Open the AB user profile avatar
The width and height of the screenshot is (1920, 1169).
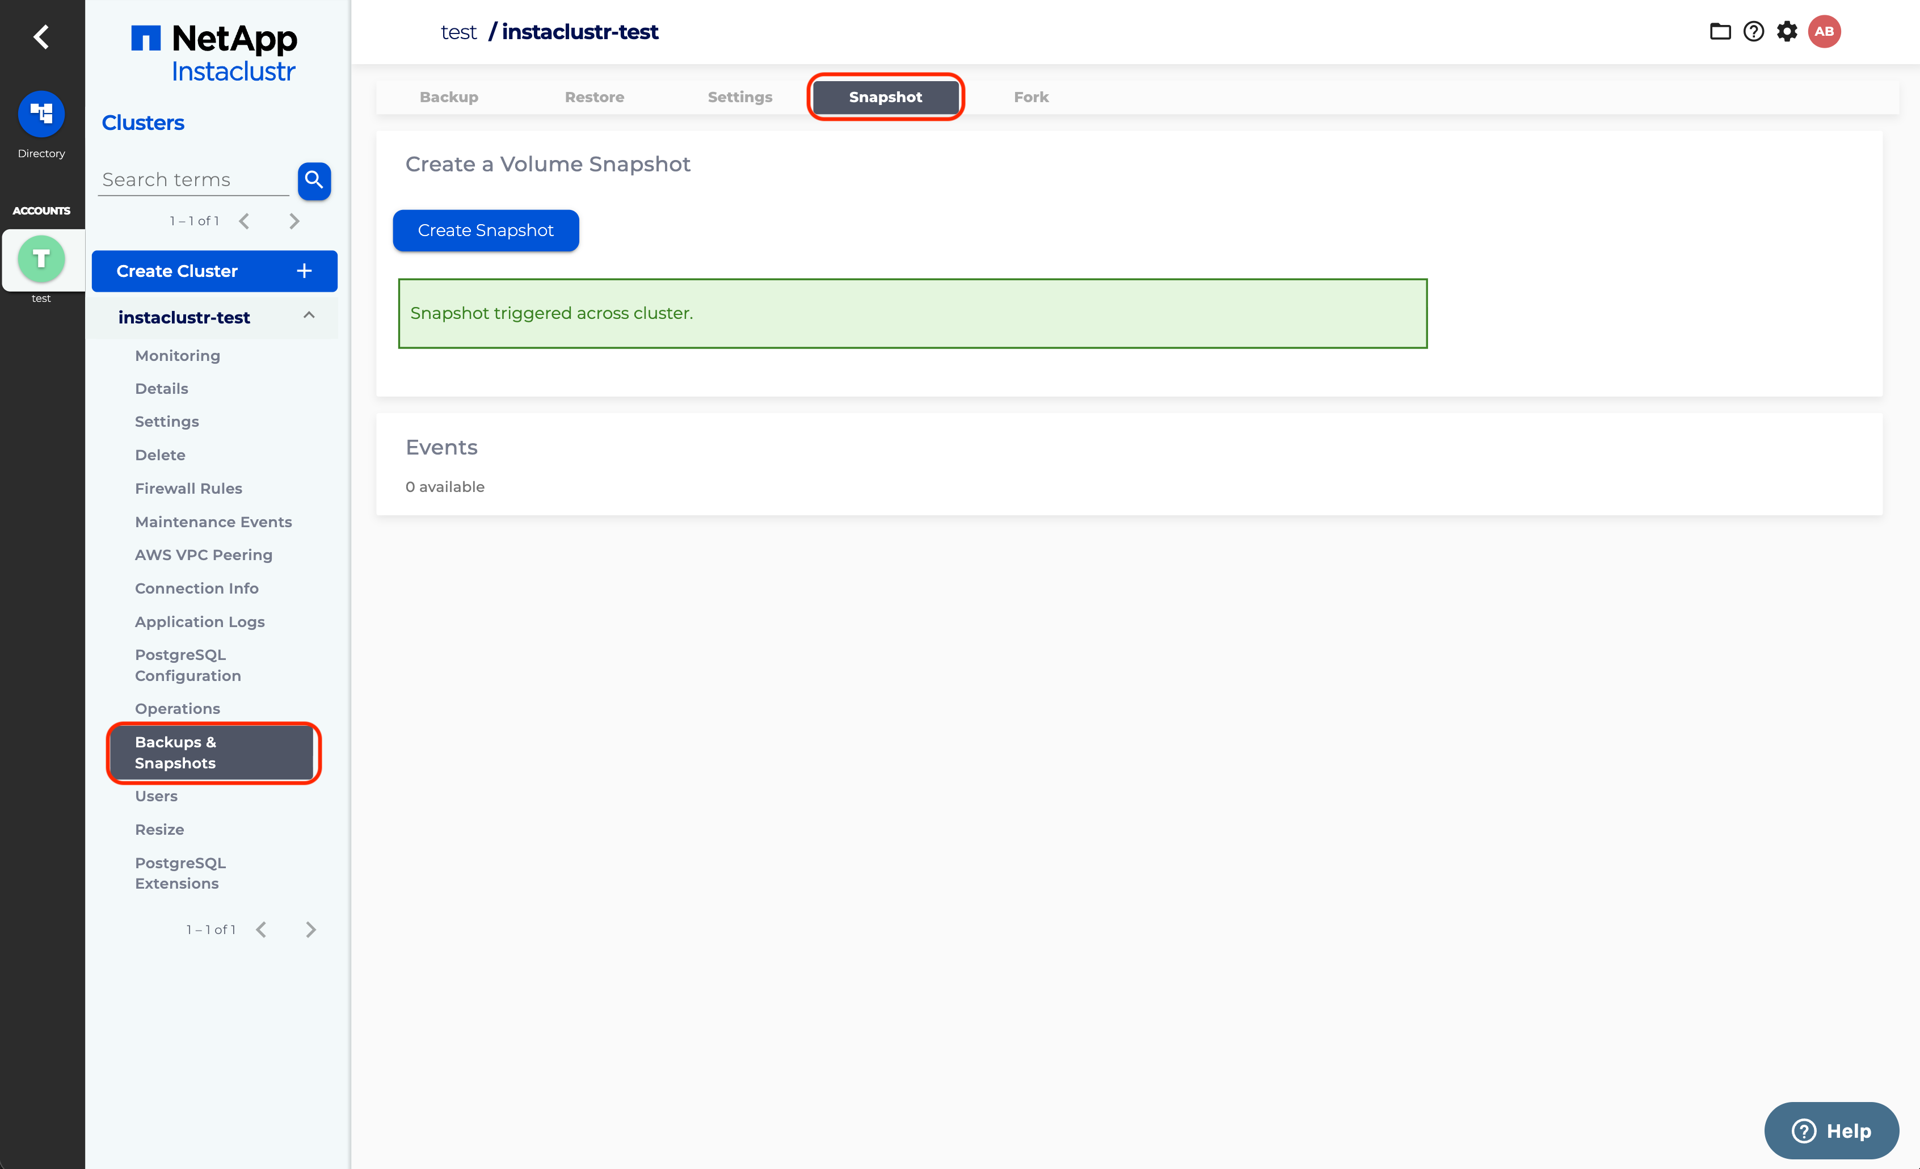pyautogui.click(x=1824, y=32)
